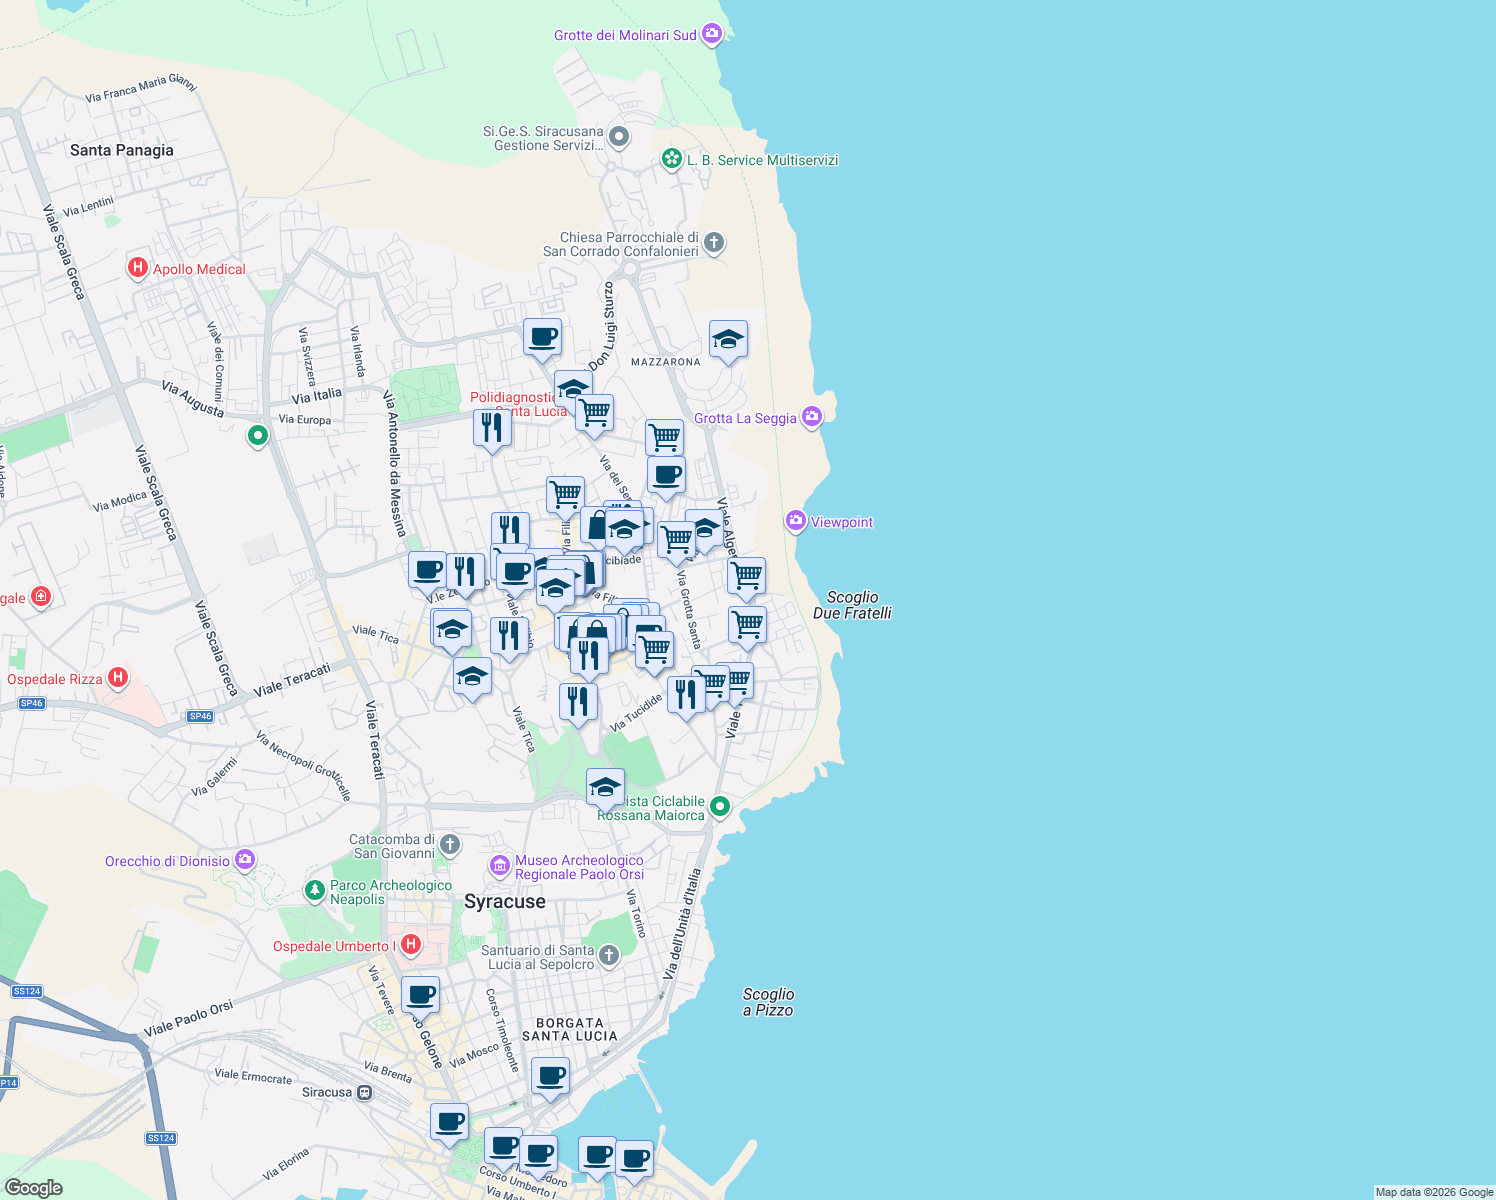Viewport: 1496px width, 1200px height.
Task: Click the Grotta La Seggia camera icon
Action: coord(812,417)
